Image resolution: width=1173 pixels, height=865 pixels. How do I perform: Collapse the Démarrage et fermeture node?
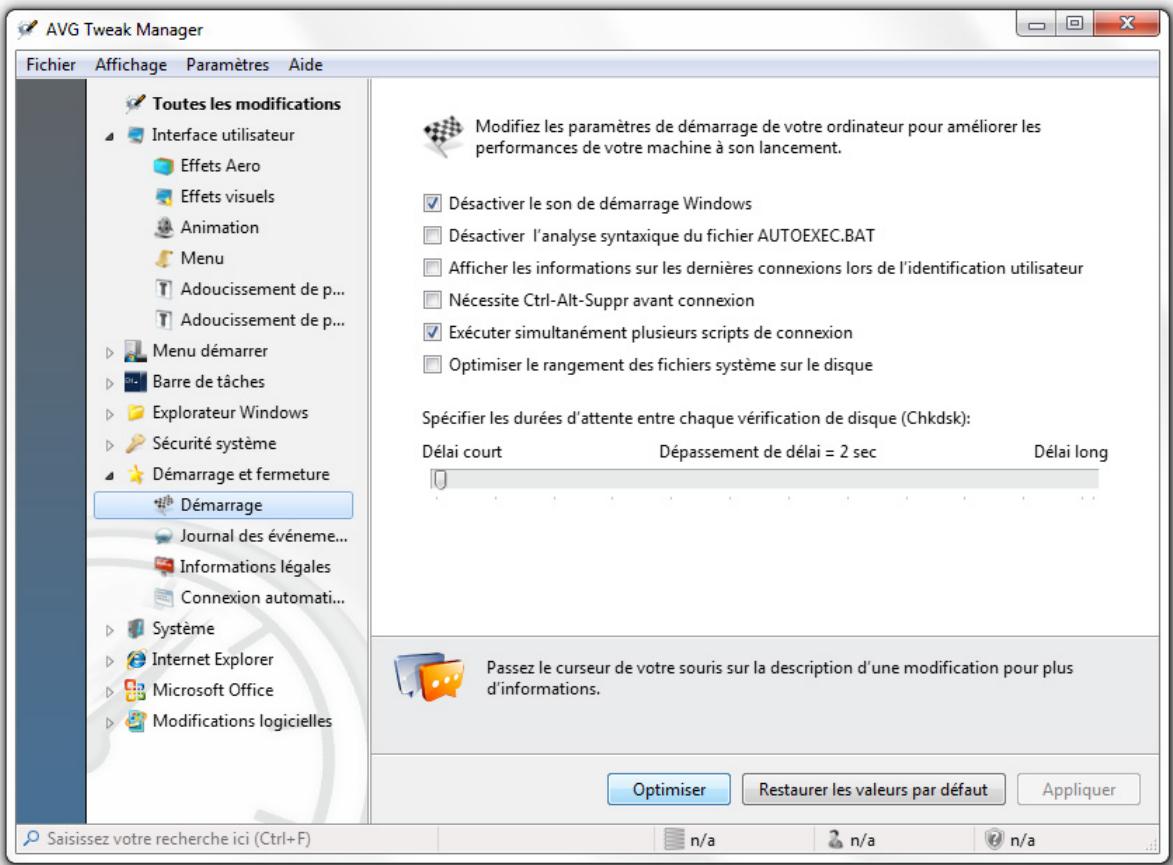click(110, 475)
